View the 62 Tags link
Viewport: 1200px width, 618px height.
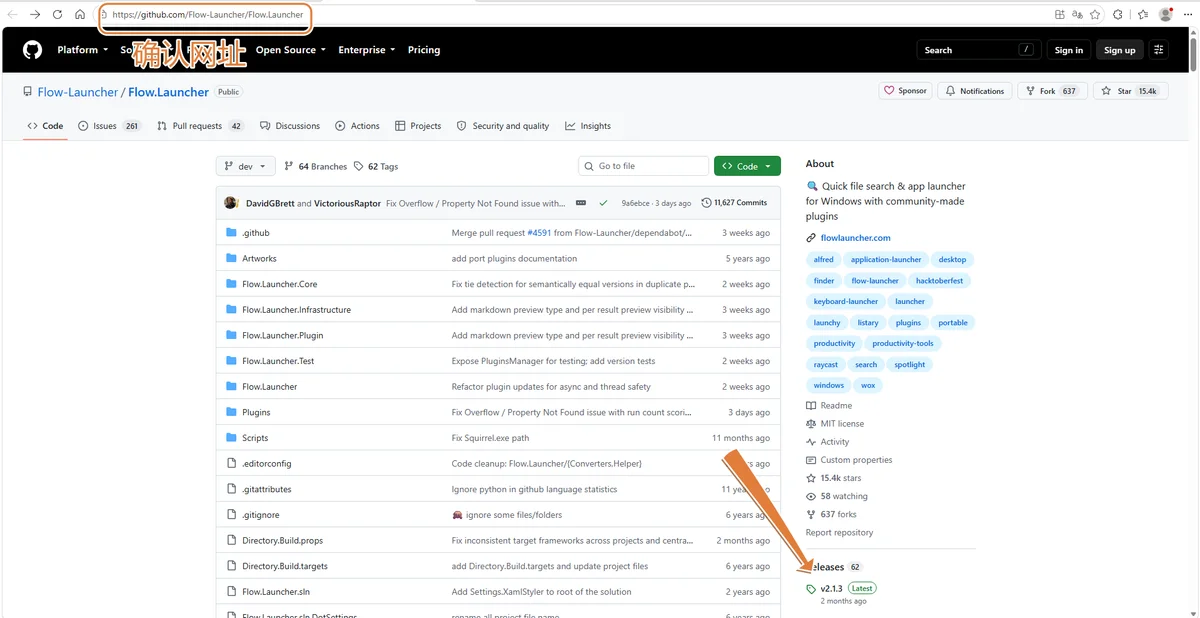376,167
